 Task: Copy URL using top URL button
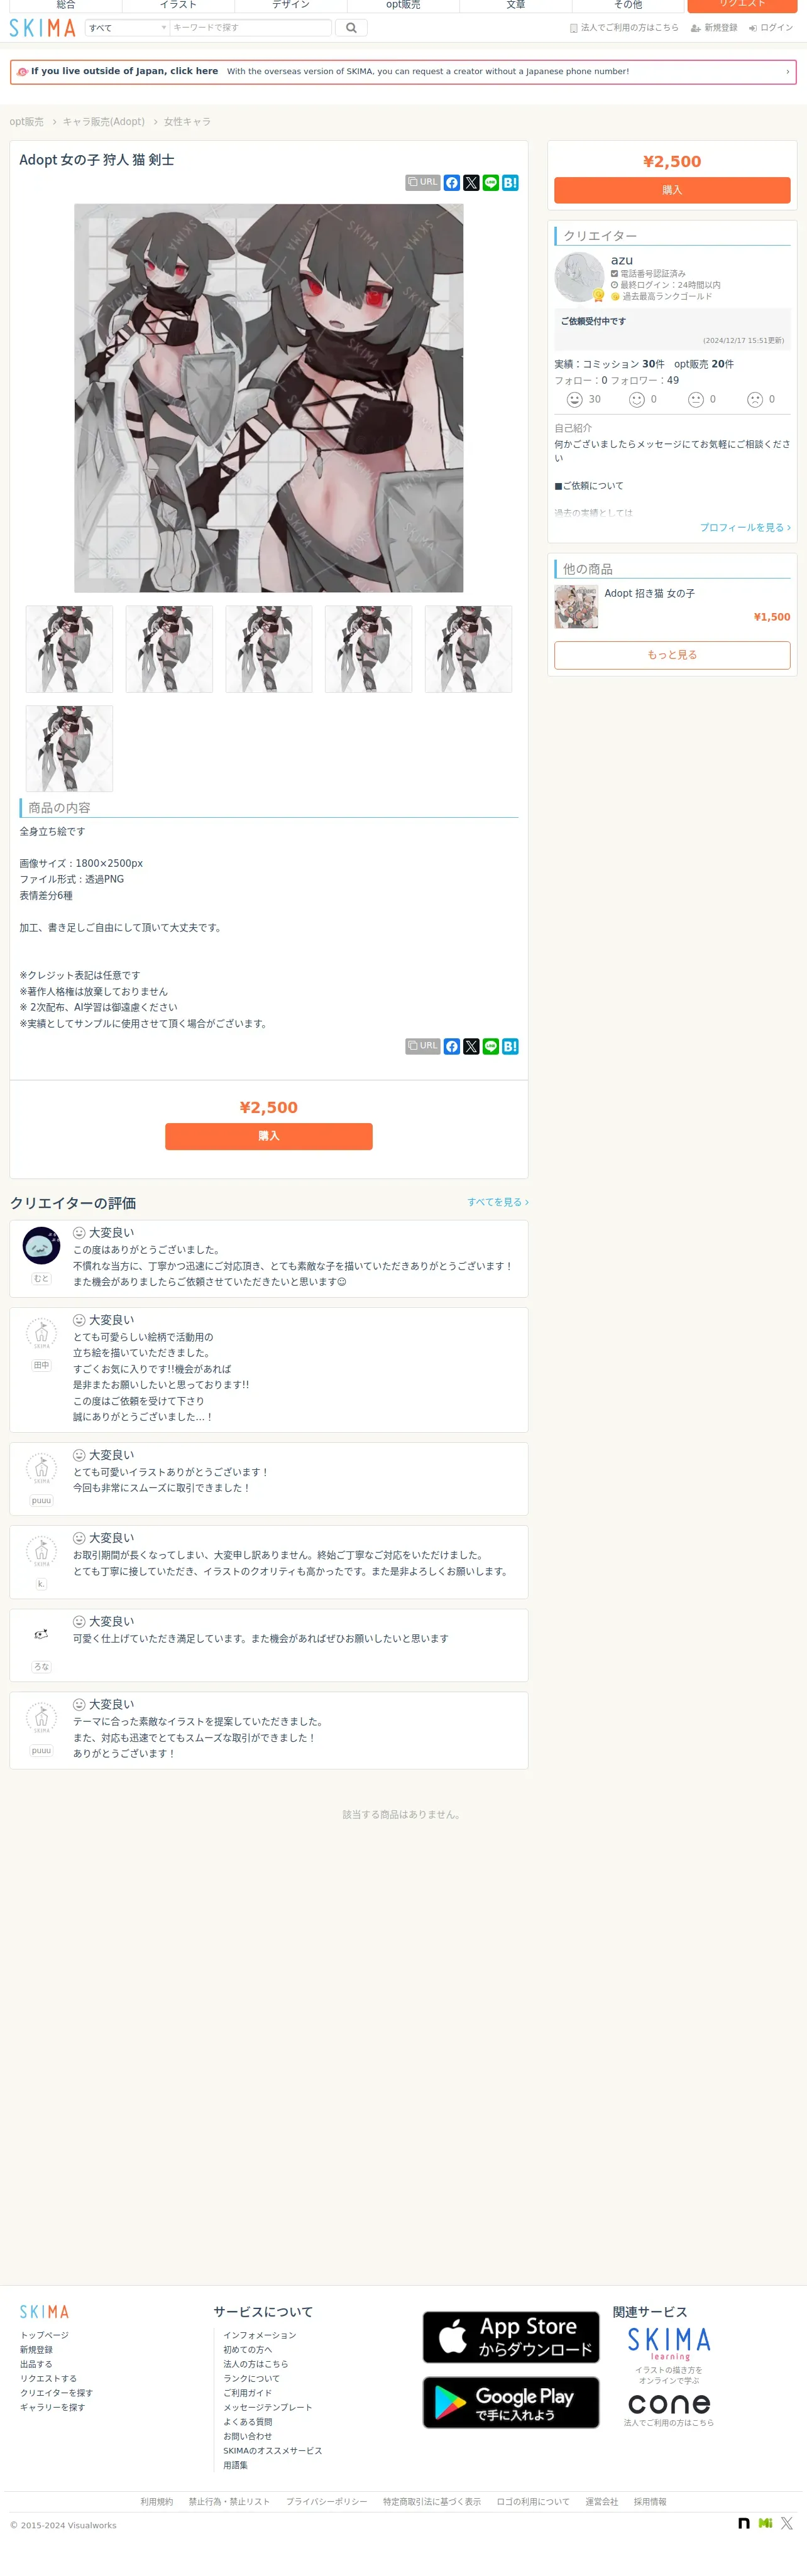[423, 182]
